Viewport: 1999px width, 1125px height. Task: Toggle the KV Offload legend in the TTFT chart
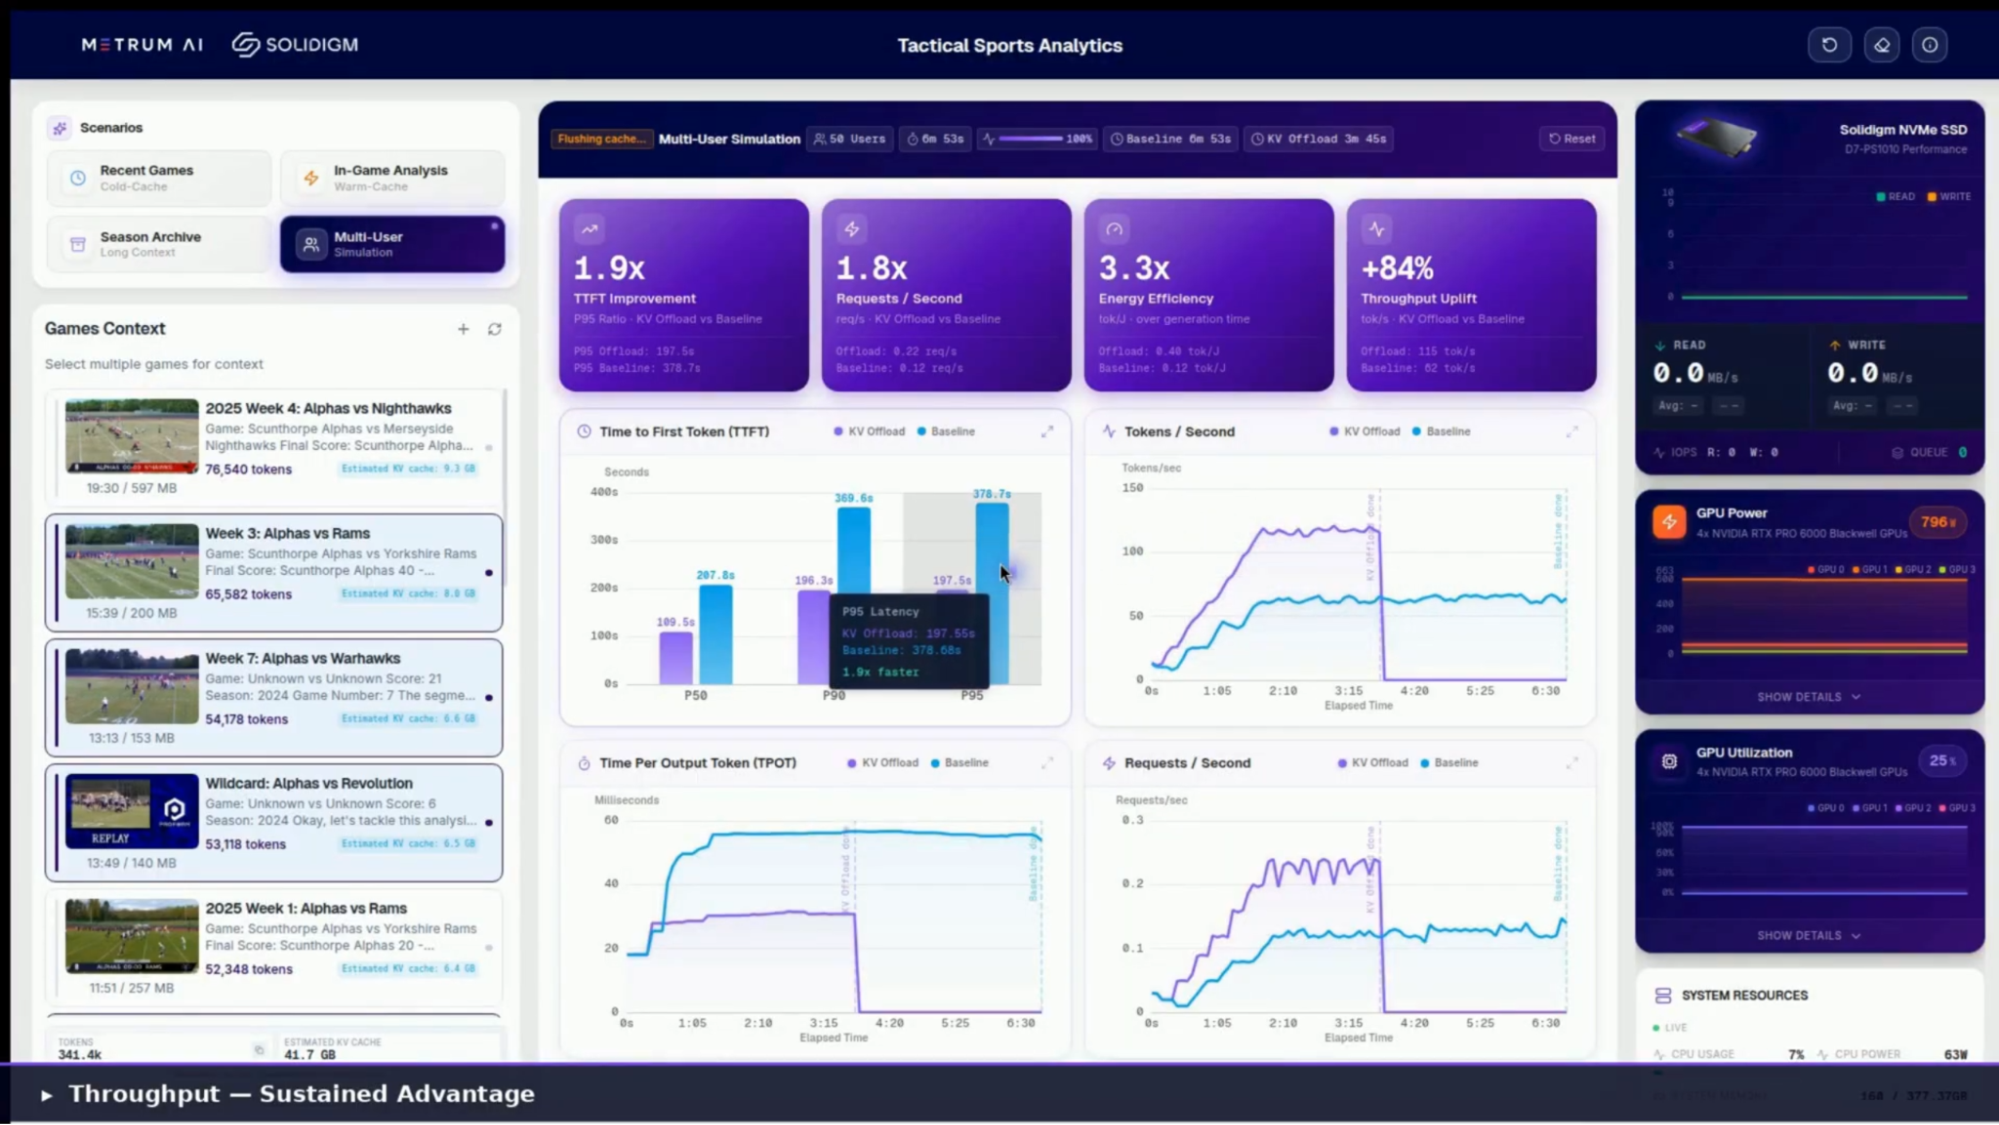[869, 432]
